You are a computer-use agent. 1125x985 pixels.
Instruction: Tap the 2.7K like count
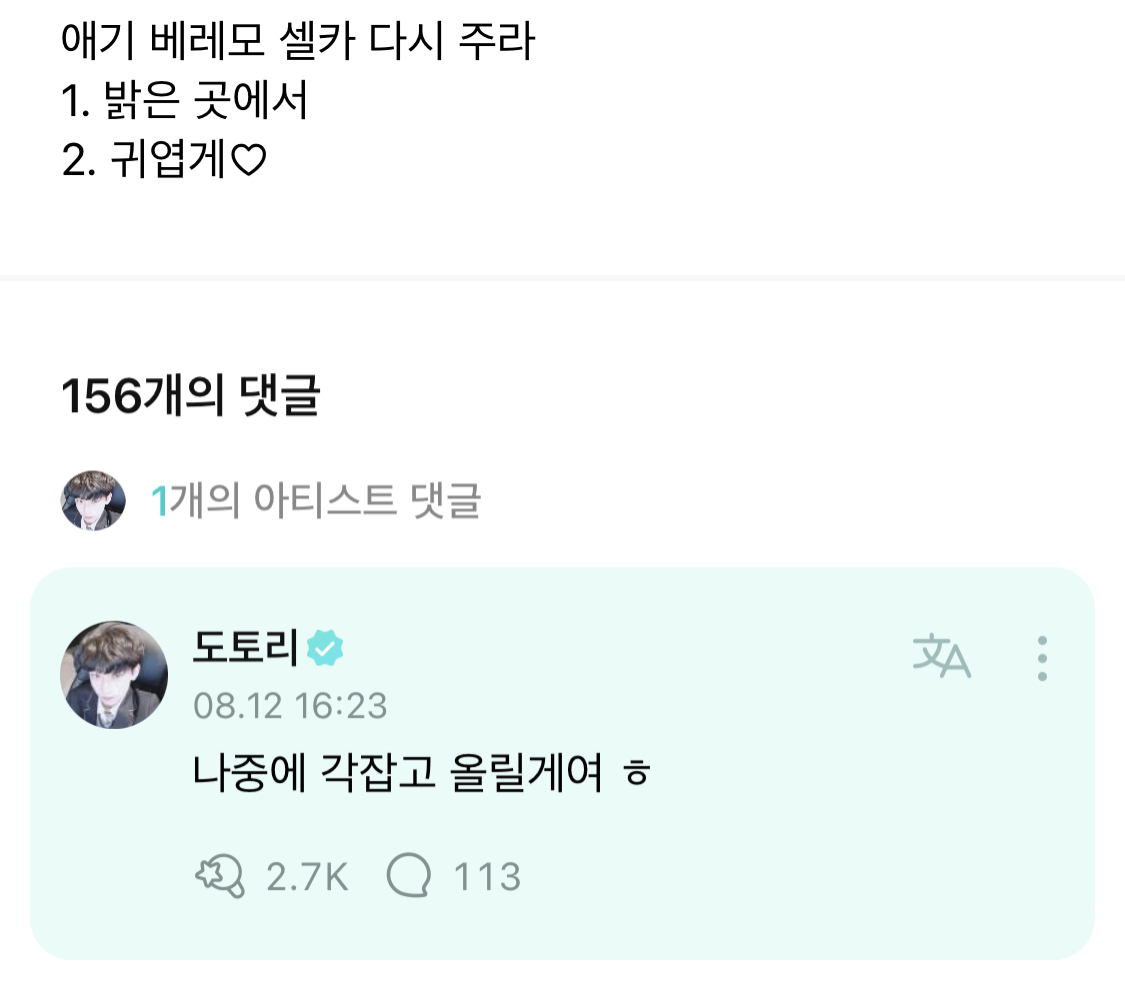click(307, 877)
